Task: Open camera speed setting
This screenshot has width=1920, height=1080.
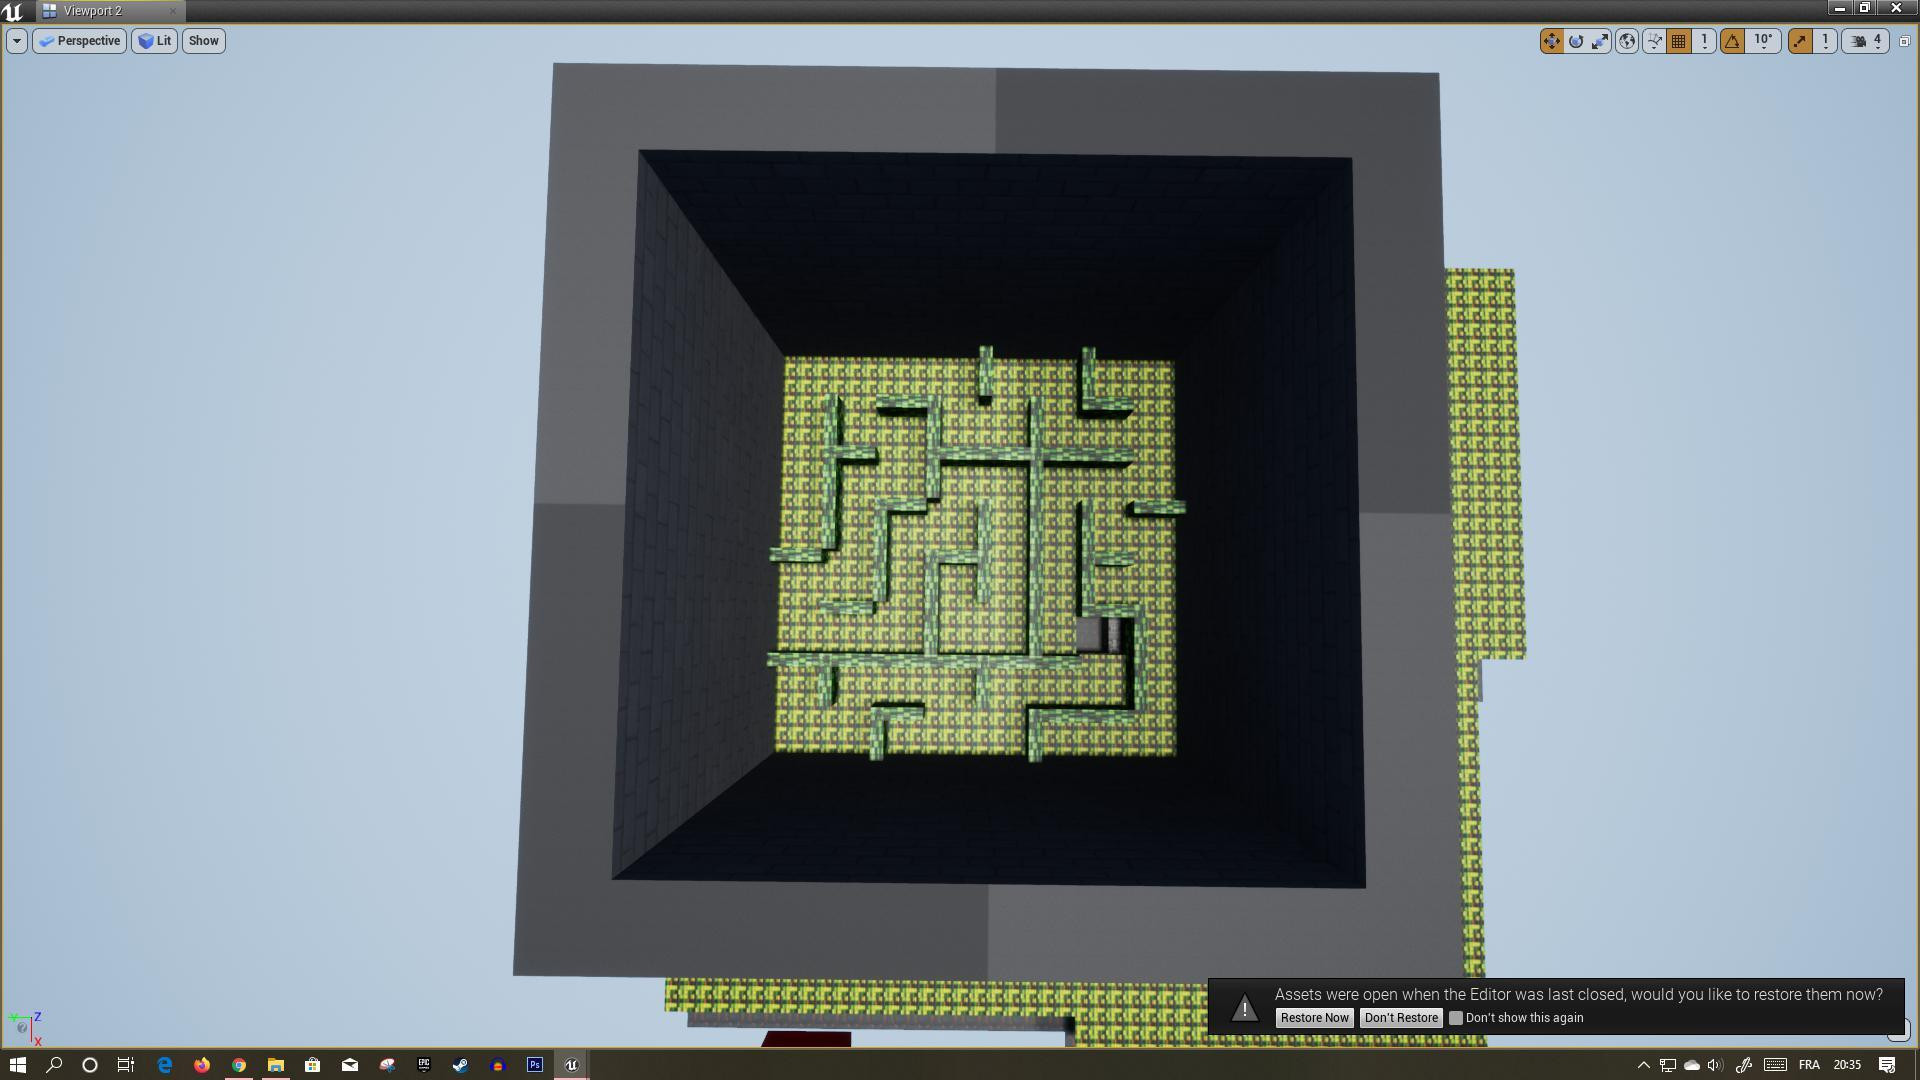Action: point(1866,41)
